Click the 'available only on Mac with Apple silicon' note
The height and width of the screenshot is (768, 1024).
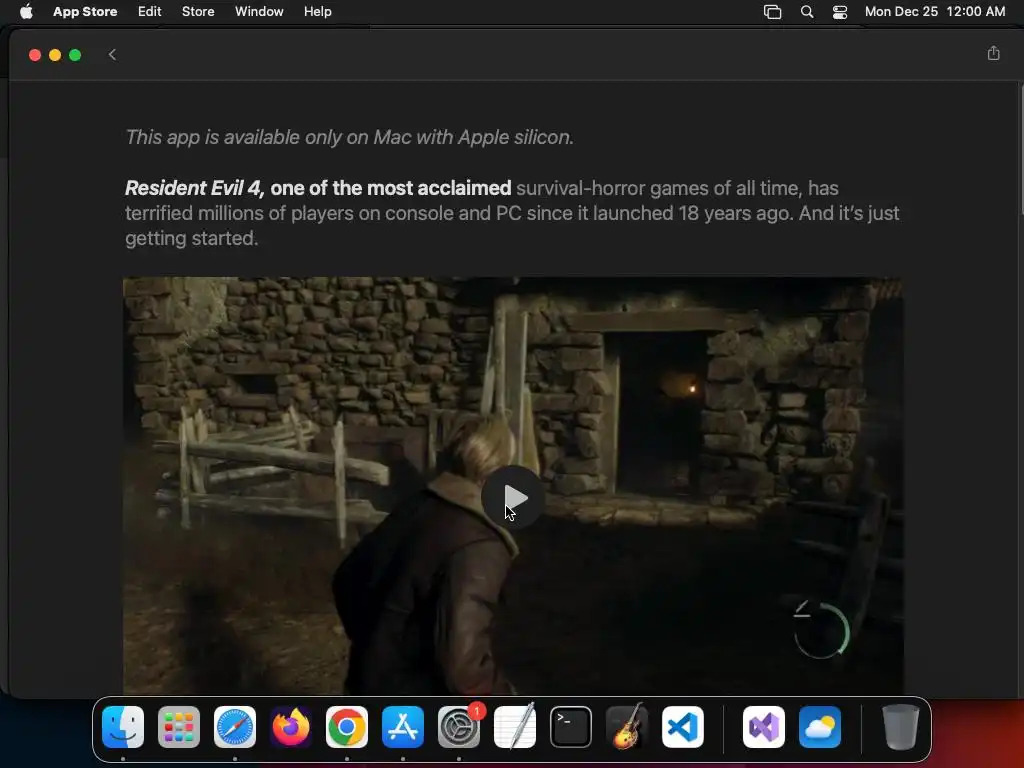(x=349, y=137)
